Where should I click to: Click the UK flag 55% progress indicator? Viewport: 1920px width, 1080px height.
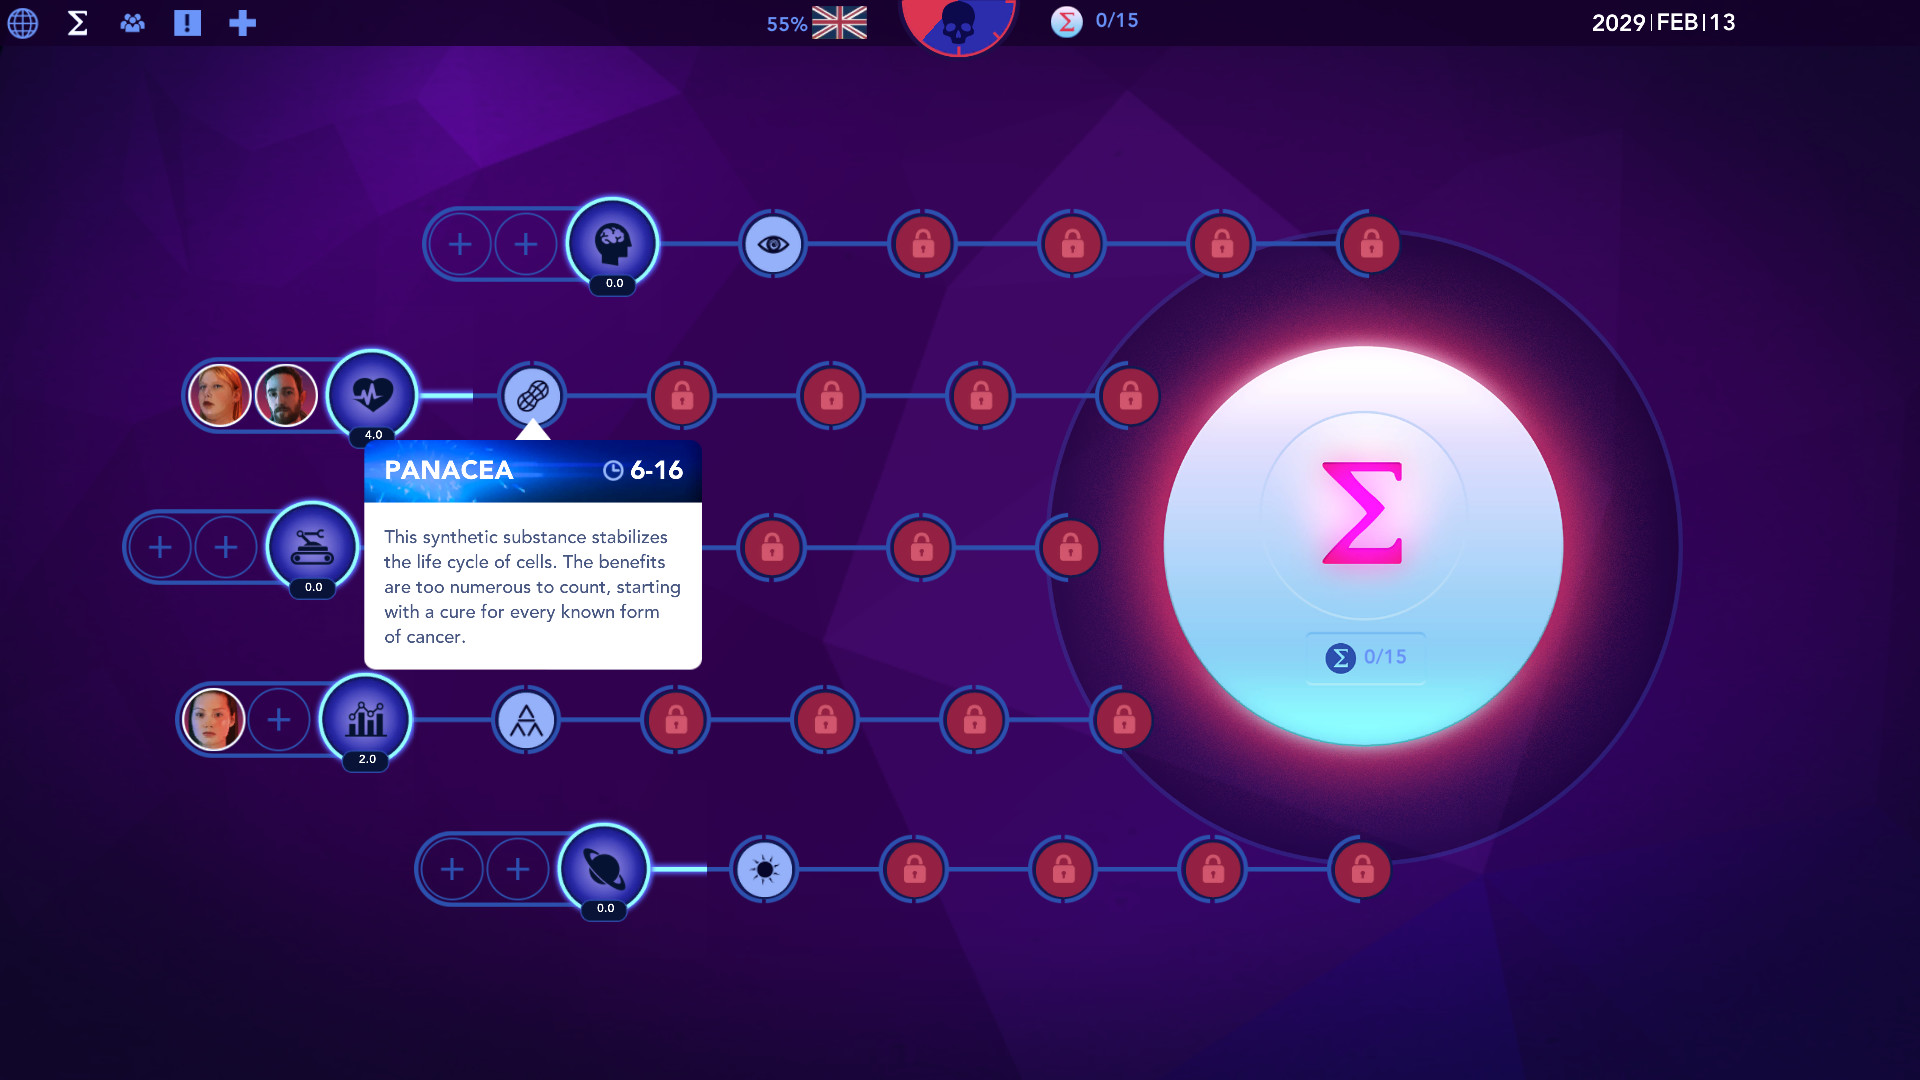pos(838,22)
